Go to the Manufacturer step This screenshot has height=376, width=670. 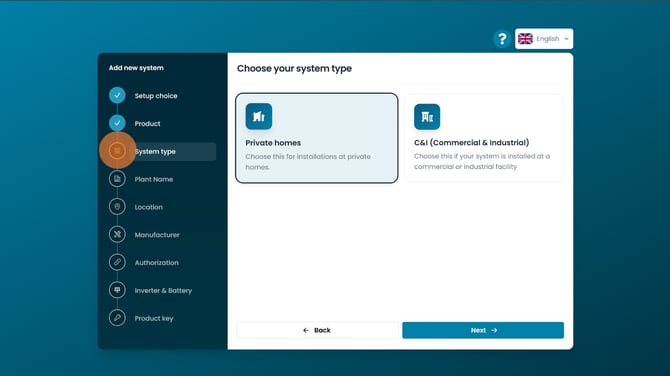point(157,235)
